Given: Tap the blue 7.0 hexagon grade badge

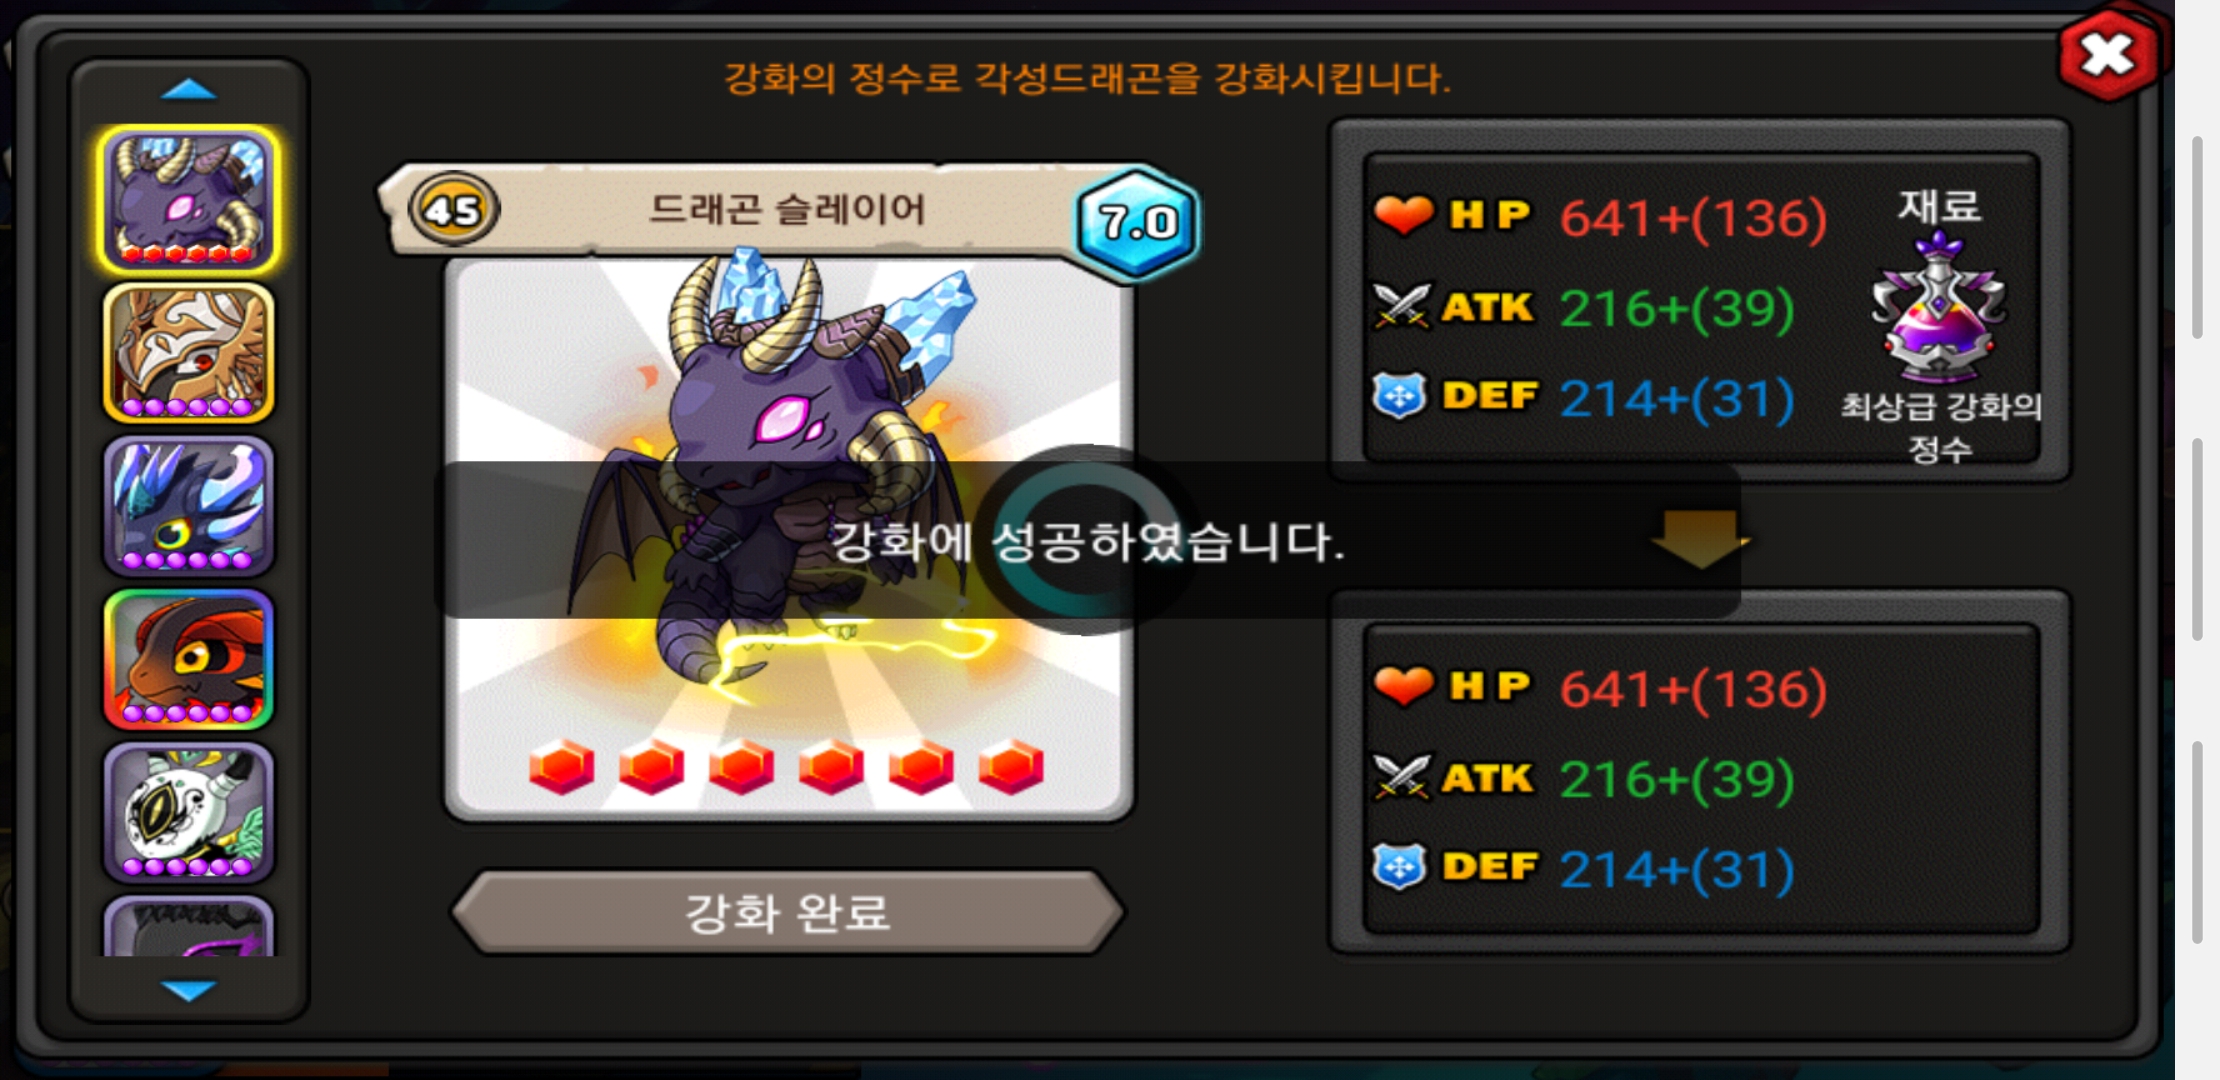Looking at the screenshot, I should click(x=1137, y=222).
